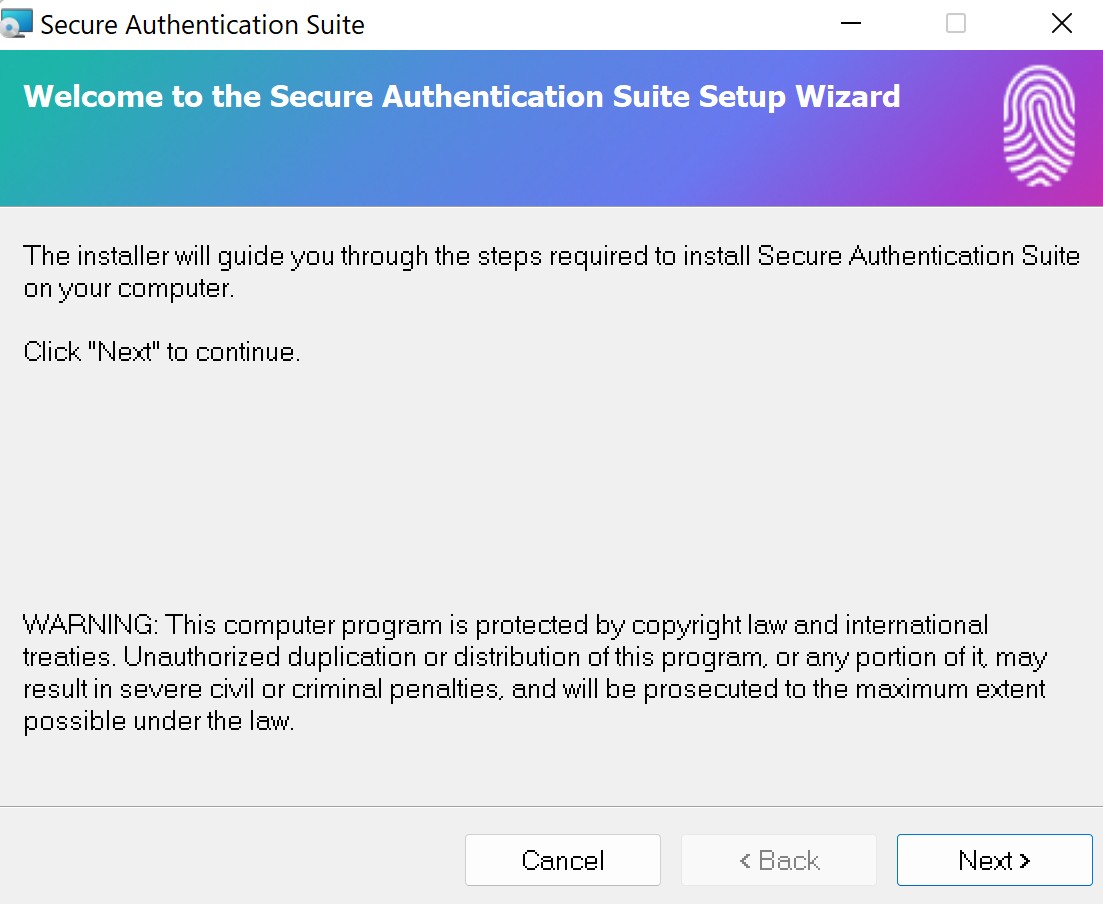Click the greyed-out maximize square icon
The height and width of the screenshot is (904, 1103).
click(x=955, y=23)
